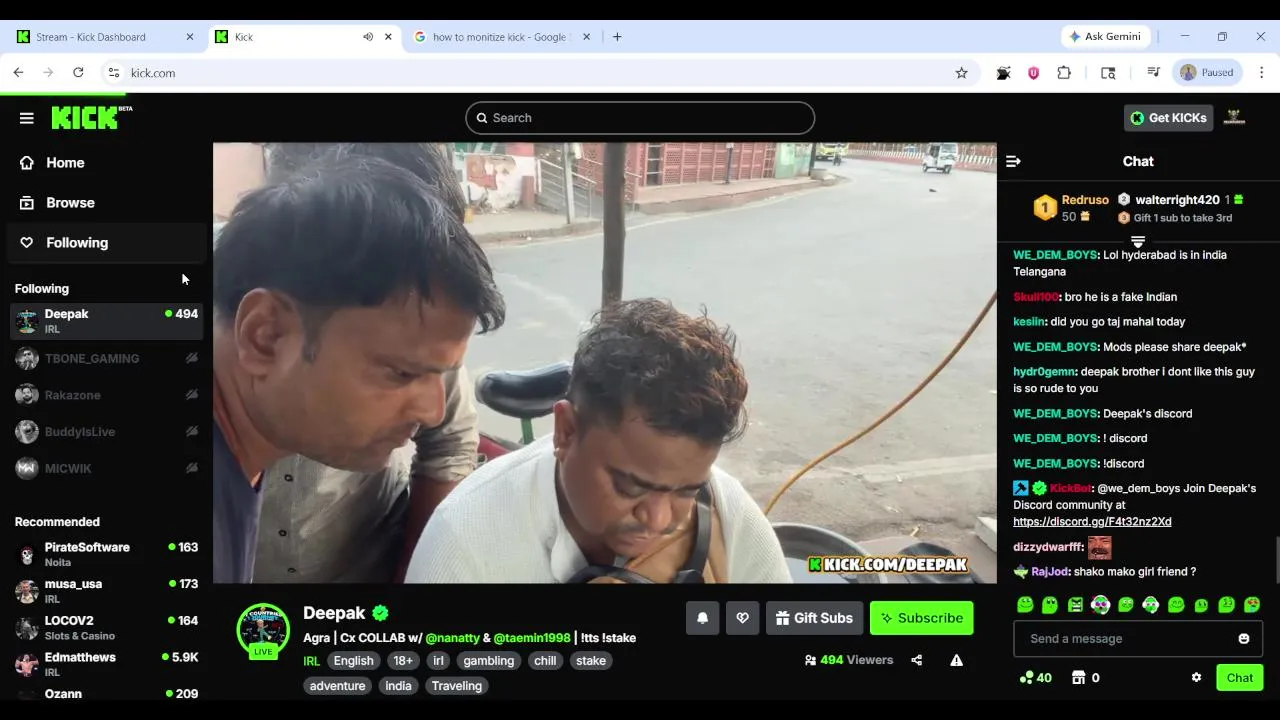This screenshot has width=1280, height=720.
Task: Open chat settings gear
Action: (x=1196, y=678)
